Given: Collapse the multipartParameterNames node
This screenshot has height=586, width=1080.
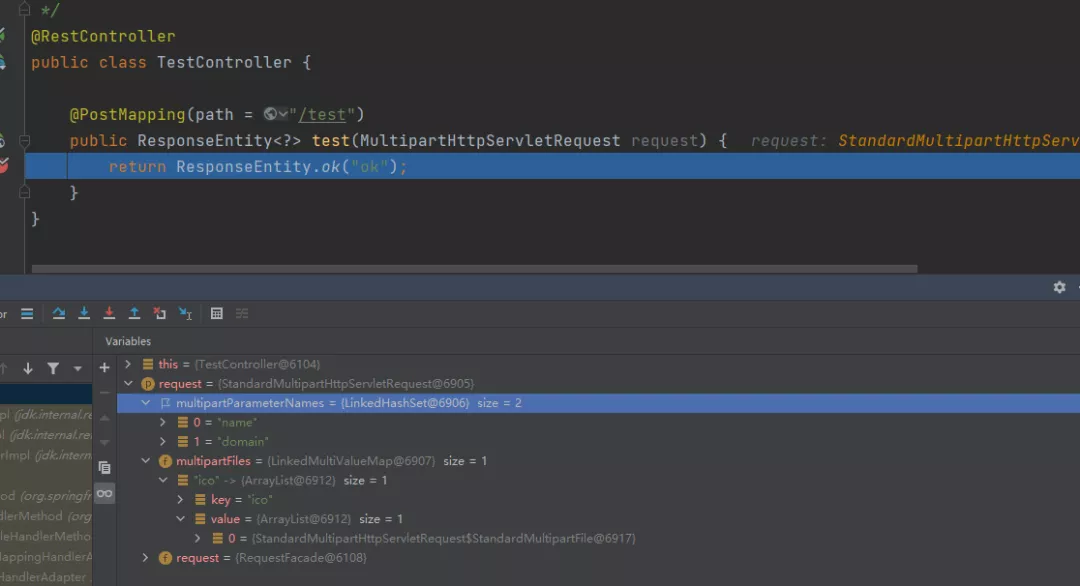Looking at the screenshot, I should tap(146, 402).
